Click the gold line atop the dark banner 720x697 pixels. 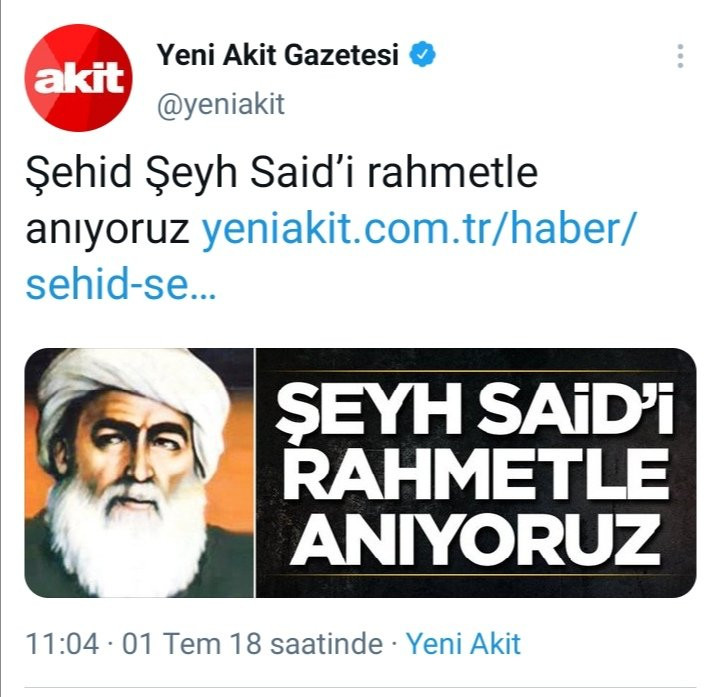[476, 370]
